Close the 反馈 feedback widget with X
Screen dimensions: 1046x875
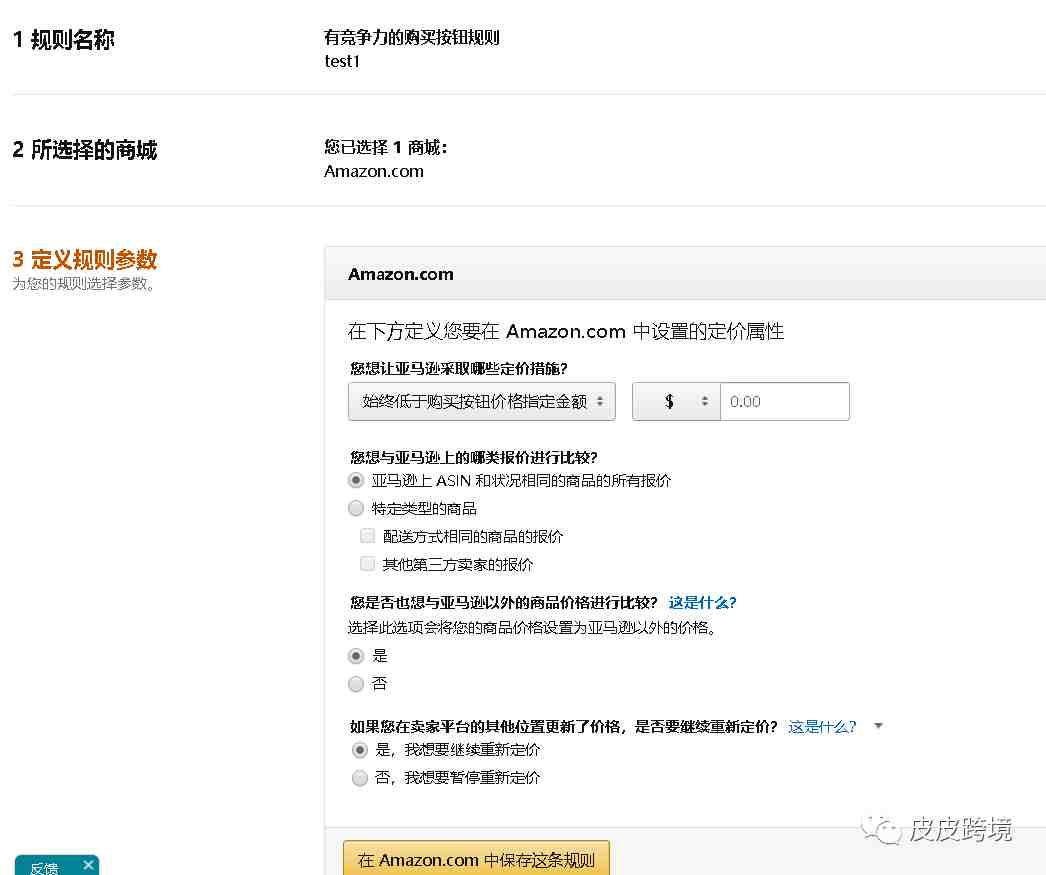coord(88,865)
